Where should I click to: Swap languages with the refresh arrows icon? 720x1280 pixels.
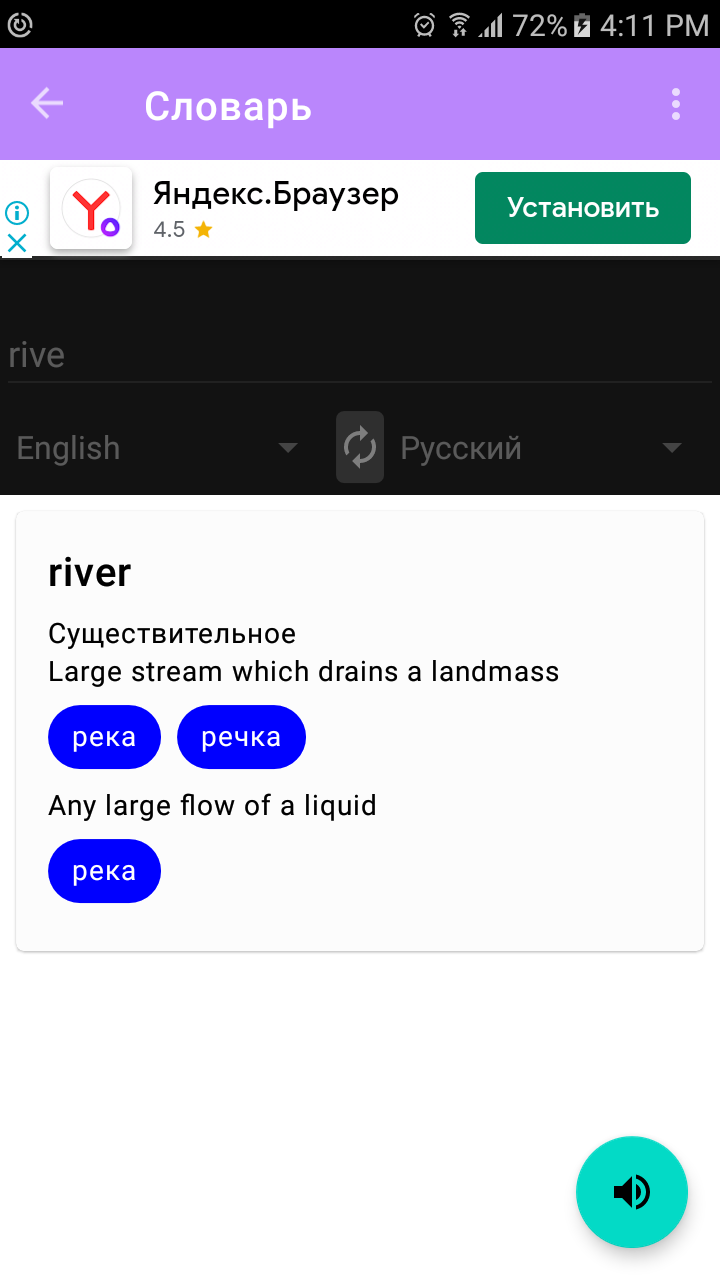pos(360,447)
